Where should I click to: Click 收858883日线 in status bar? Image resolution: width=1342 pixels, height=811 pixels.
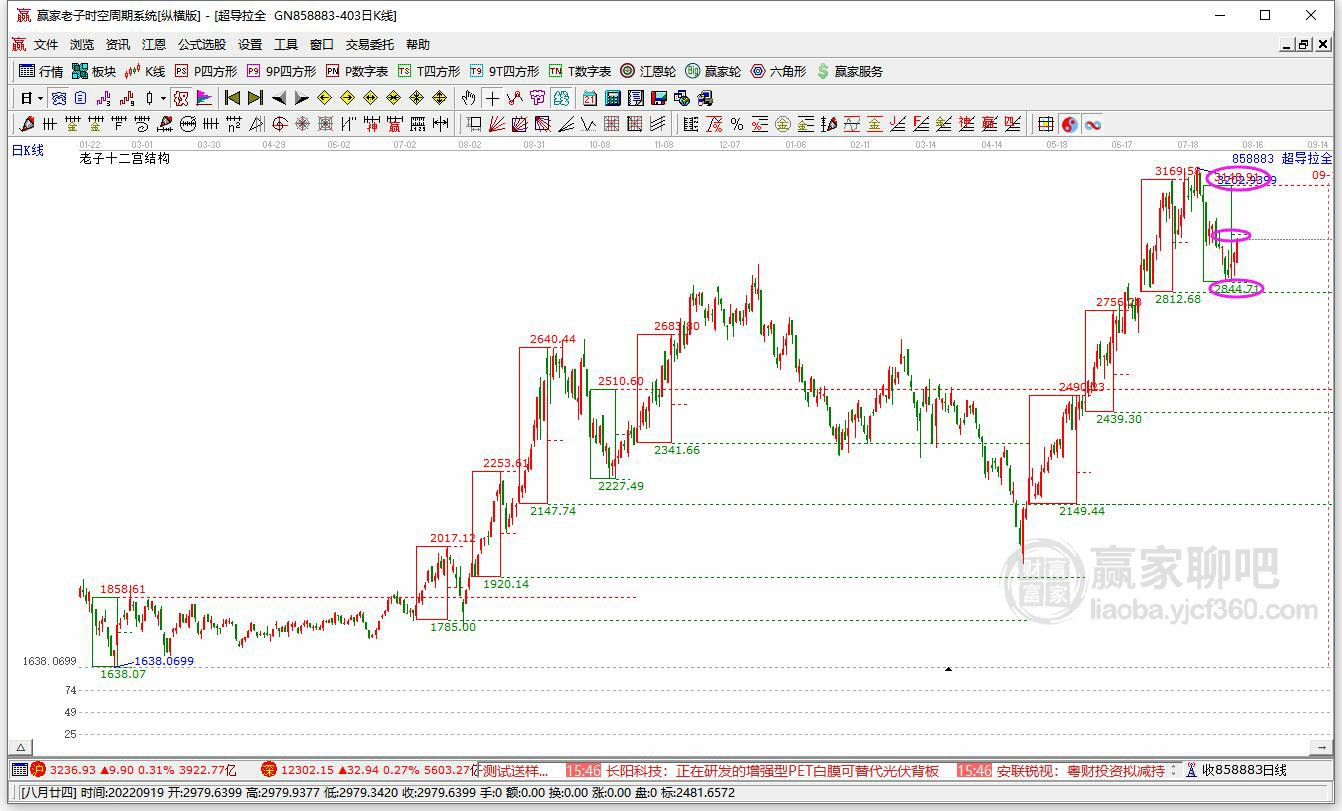tap(1244, 770)
